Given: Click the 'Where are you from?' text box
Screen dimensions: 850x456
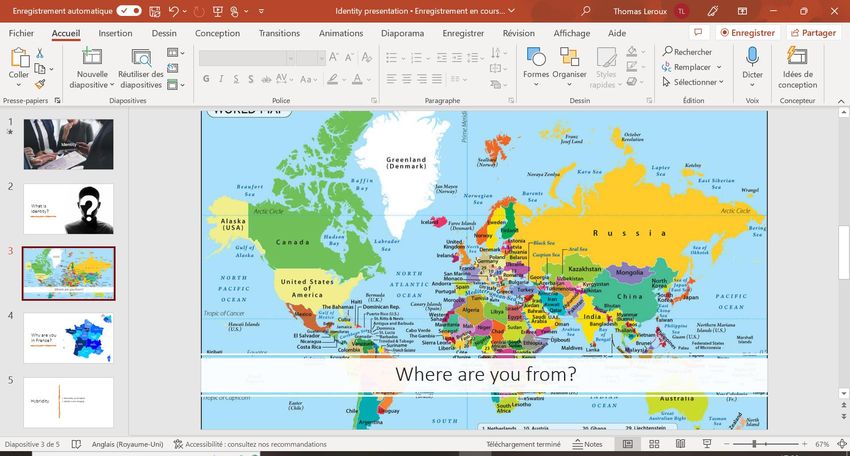Looking at the screenshot, I should [x=484, y=375].
